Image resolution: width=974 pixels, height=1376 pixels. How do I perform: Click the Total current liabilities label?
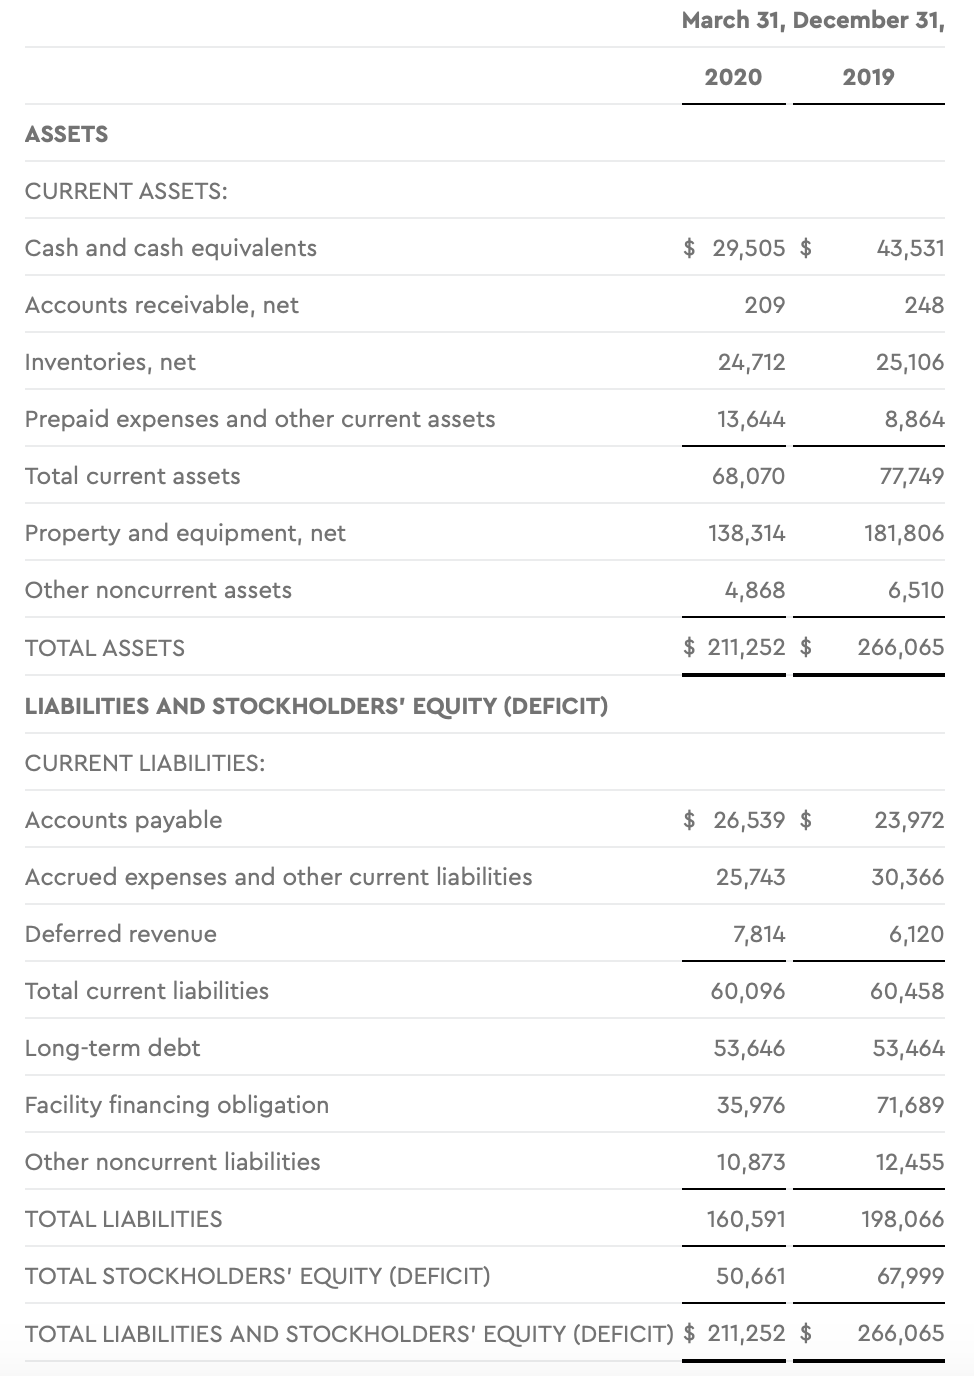pyautogui.click(x=147, y=991)
